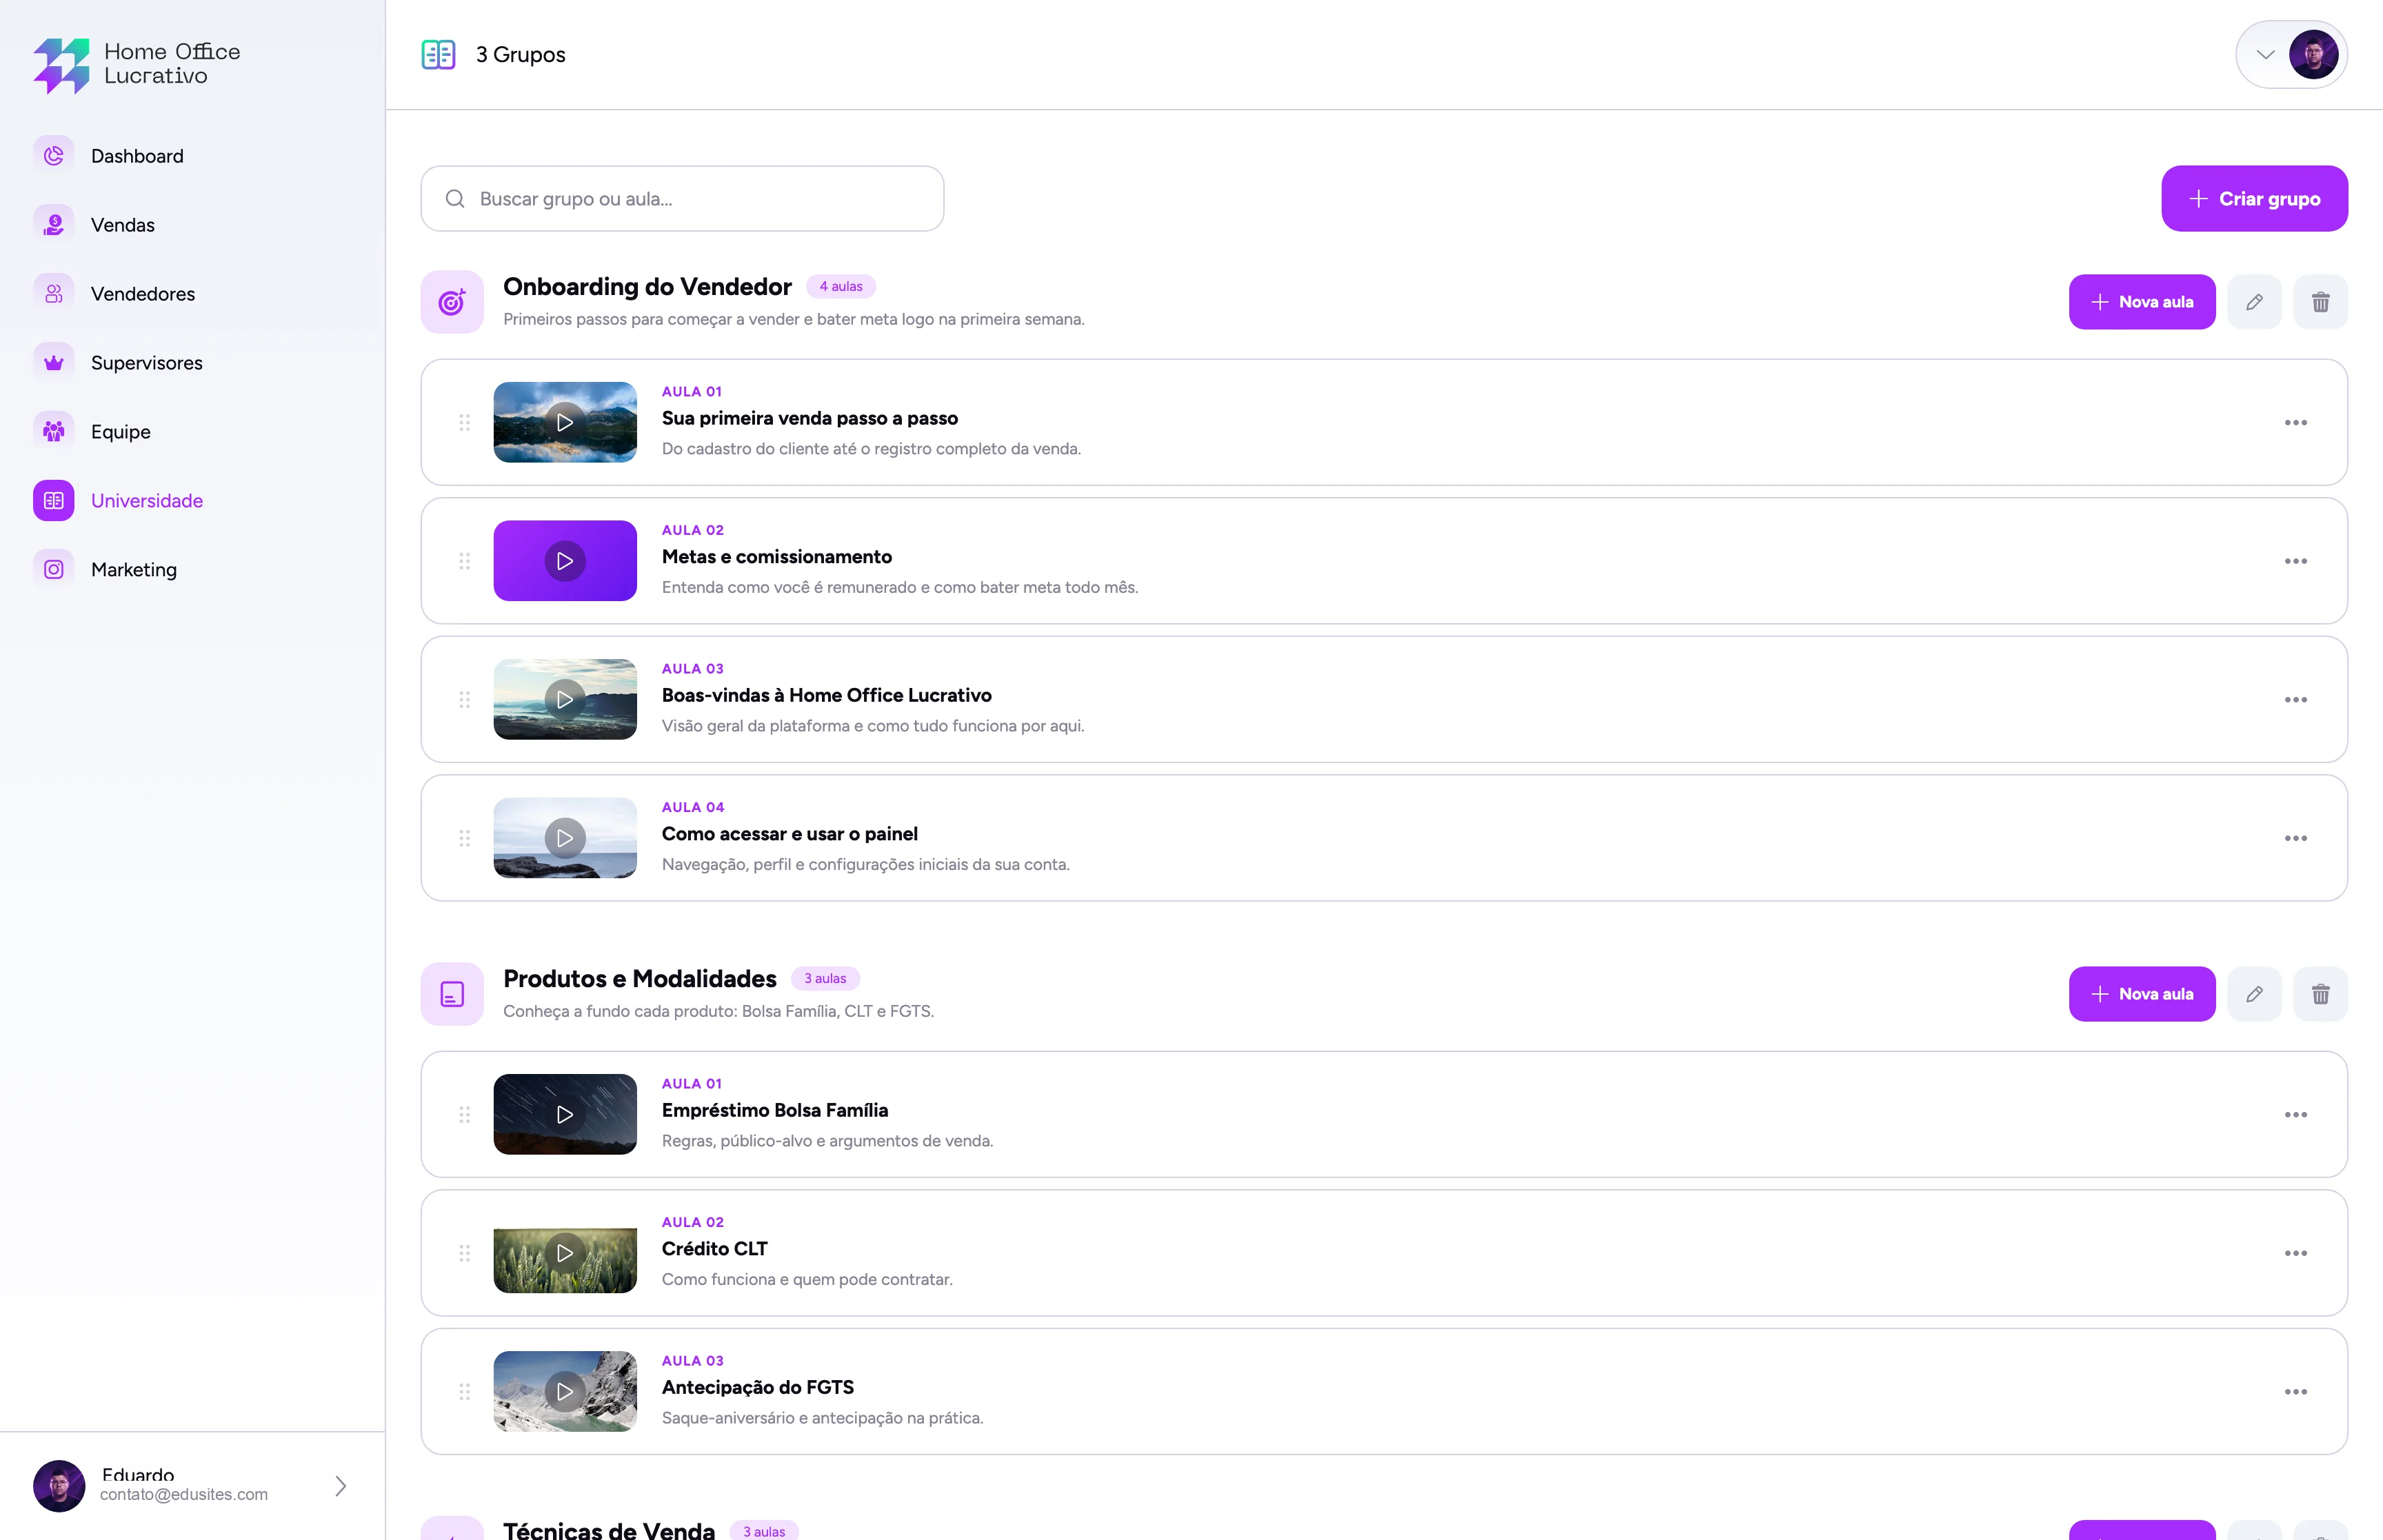Screen dimensions: 2383x1540
Task: Click the 4 aulas badge
Action: [841, 287]
